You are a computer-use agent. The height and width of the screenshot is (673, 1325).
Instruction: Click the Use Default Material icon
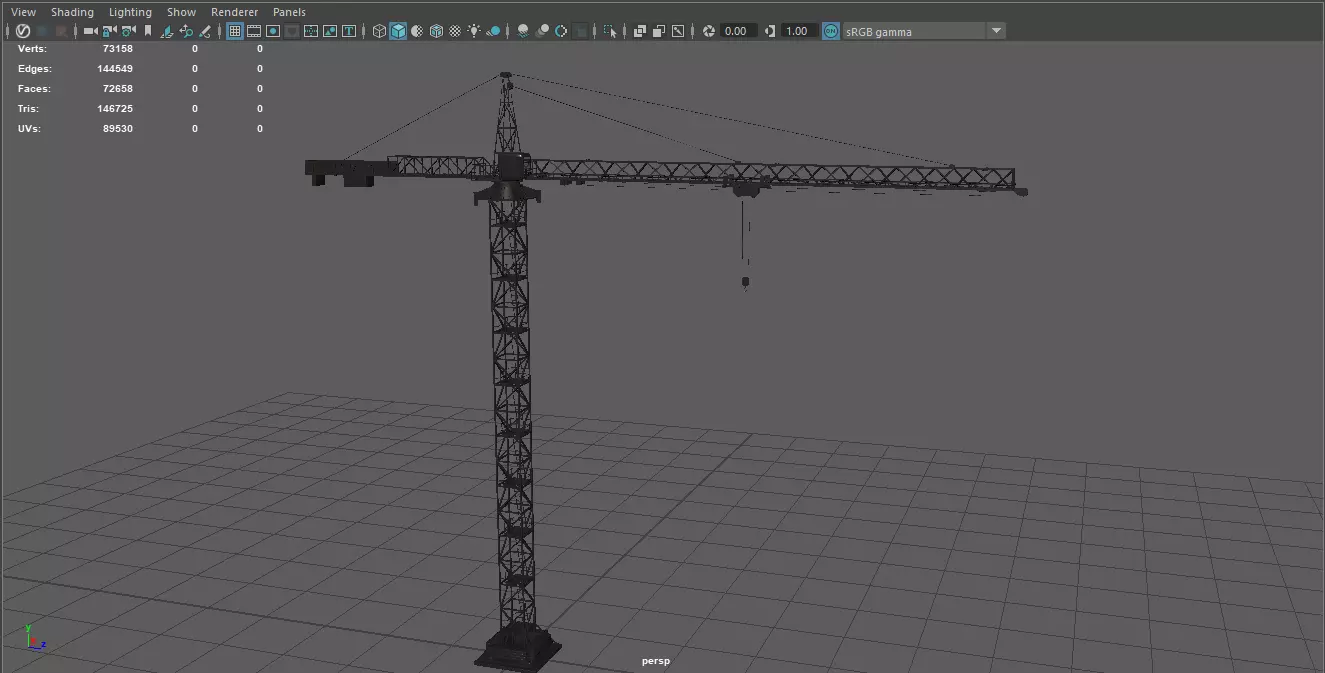pyautogui.click(x=417, y=31)
